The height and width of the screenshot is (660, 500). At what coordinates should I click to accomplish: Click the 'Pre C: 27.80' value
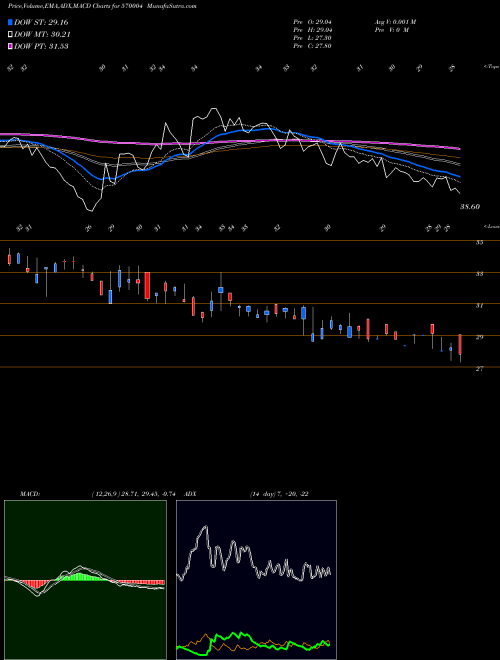(312, 46)
